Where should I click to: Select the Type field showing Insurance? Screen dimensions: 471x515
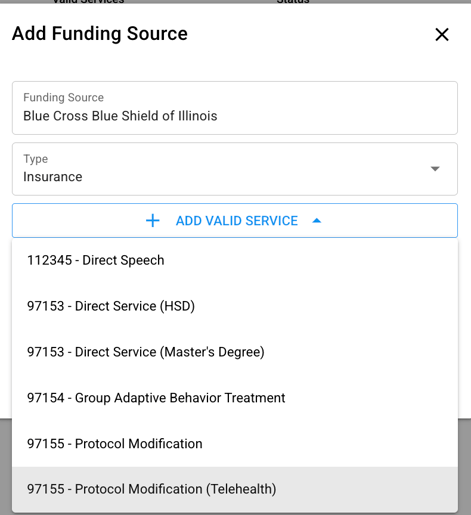(235, 169)
